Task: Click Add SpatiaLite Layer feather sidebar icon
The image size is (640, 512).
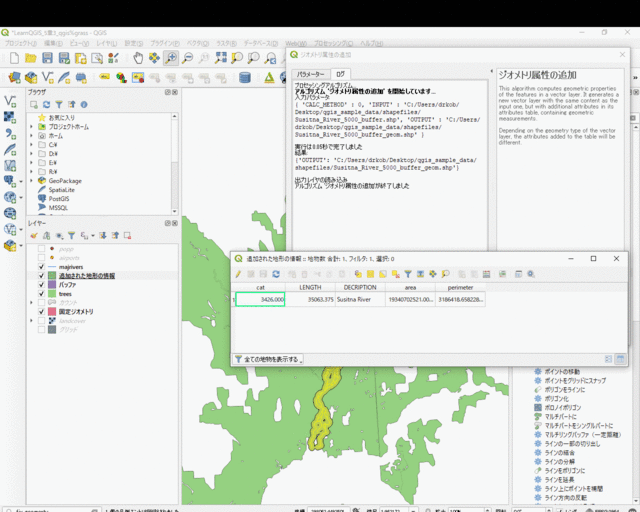Action: point(10,149)
